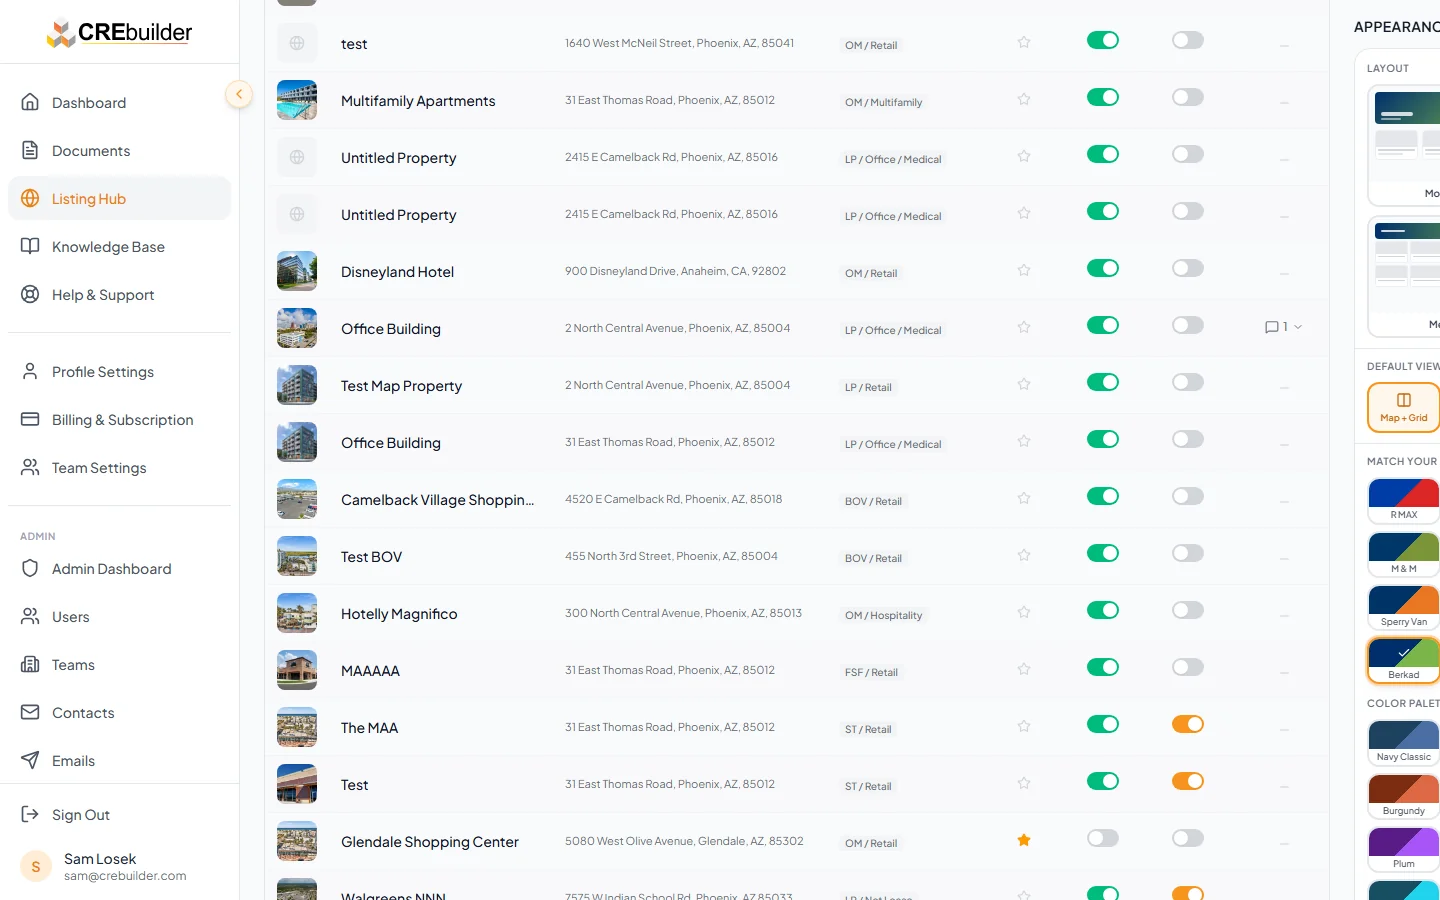The image size is (1440, 900).
Task: Open Help & Support
Action: [x=103, y=294]
